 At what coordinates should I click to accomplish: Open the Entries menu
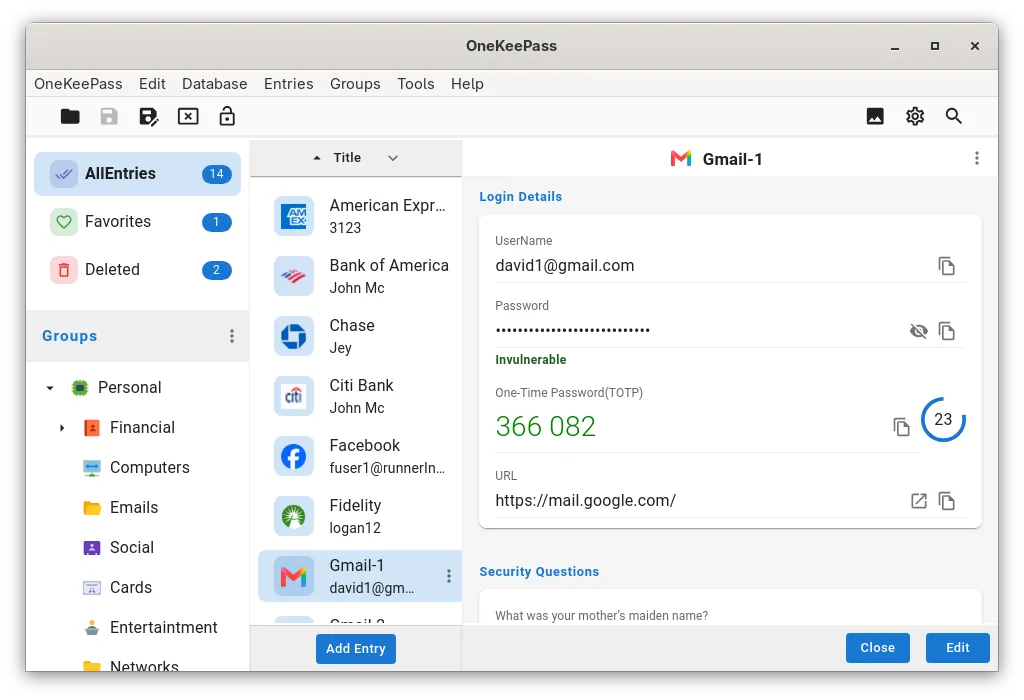[289, 84]
